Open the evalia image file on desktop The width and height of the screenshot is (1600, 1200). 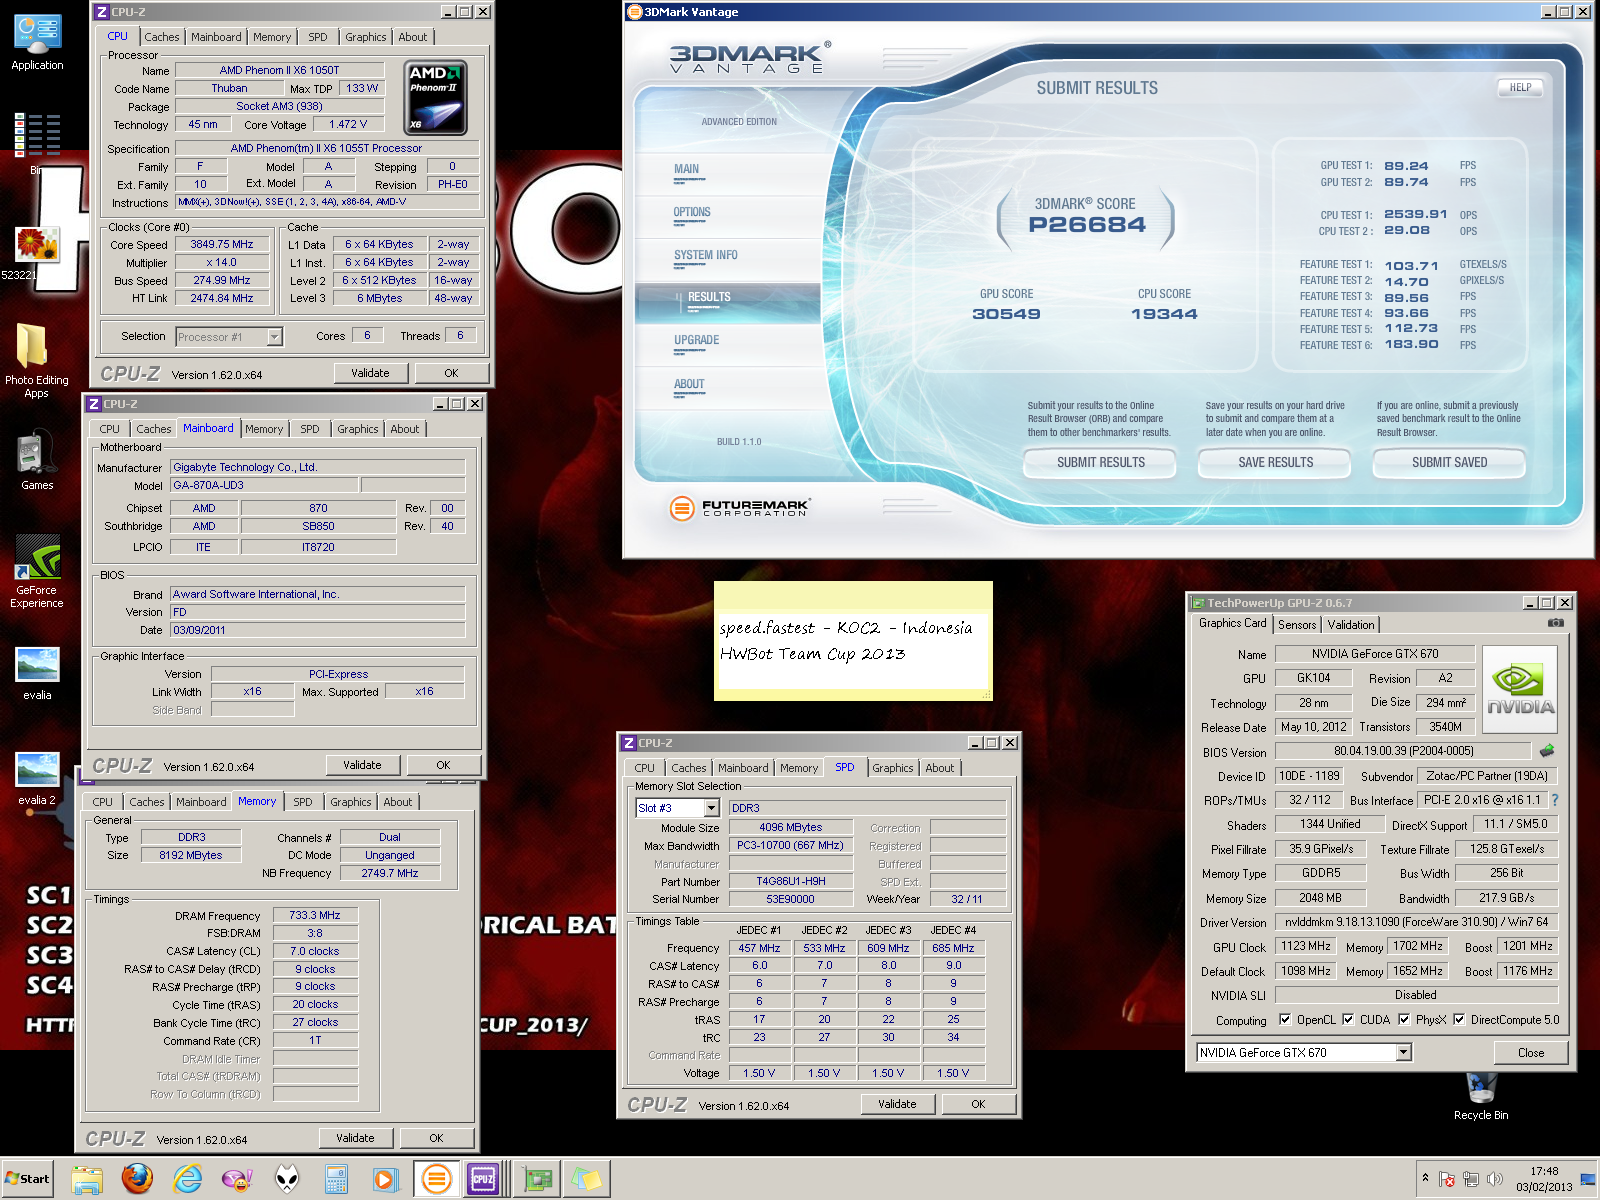click(x=37, y=672)
